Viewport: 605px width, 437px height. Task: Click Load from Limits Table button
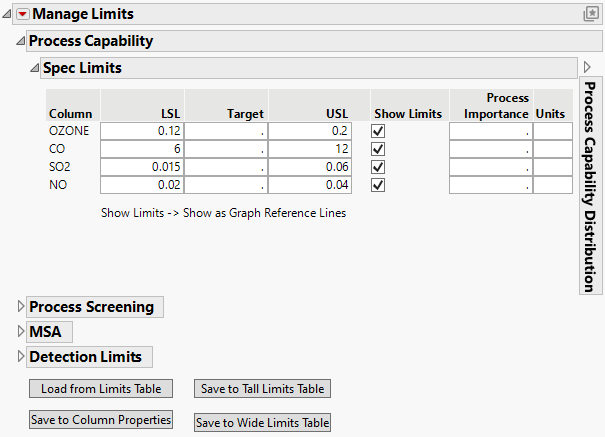(100, 388)
